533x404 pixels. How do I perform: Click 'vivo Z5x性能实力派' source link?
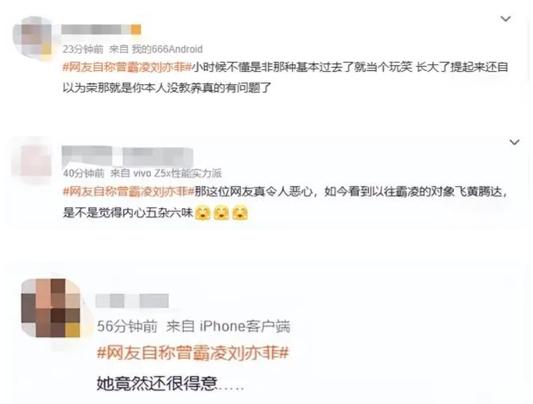click(177, 173)
